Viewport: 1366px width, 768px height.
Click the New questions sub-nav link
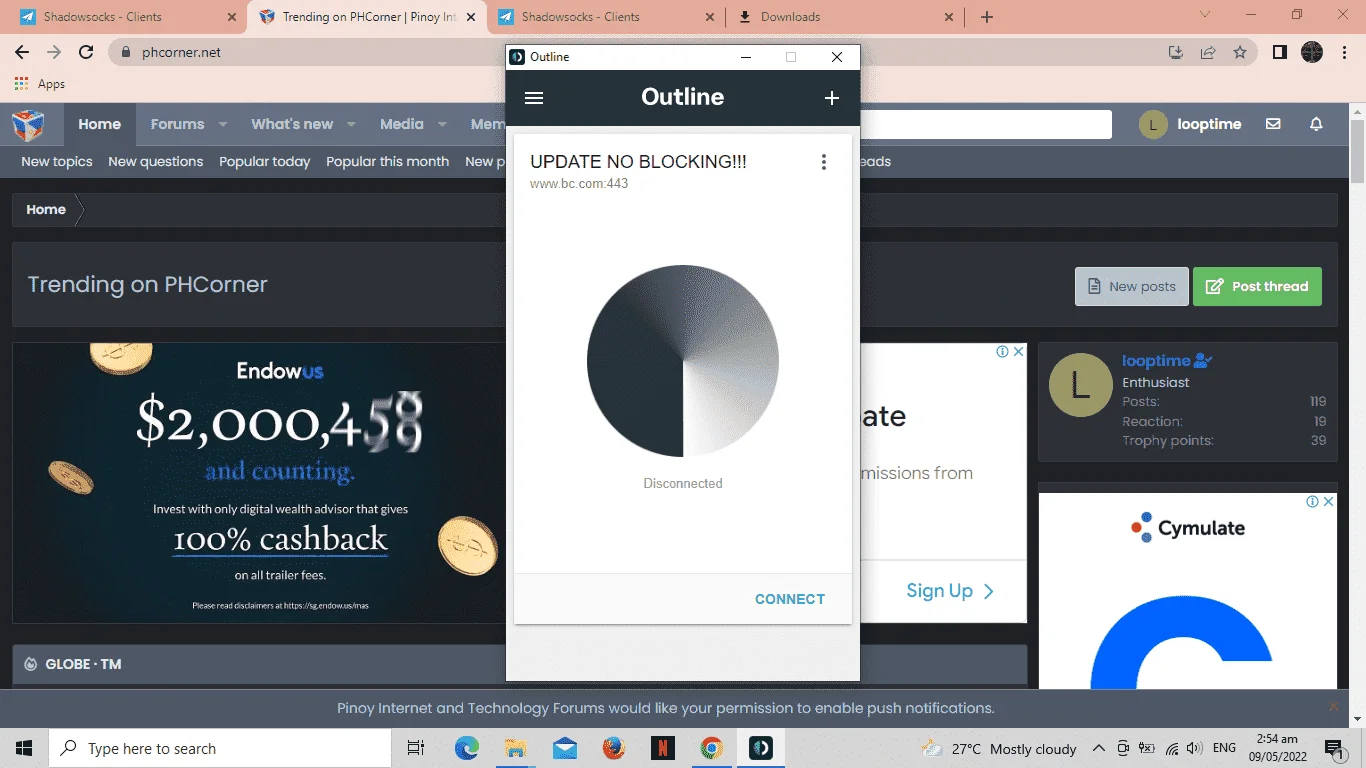[x=156, y=161]
